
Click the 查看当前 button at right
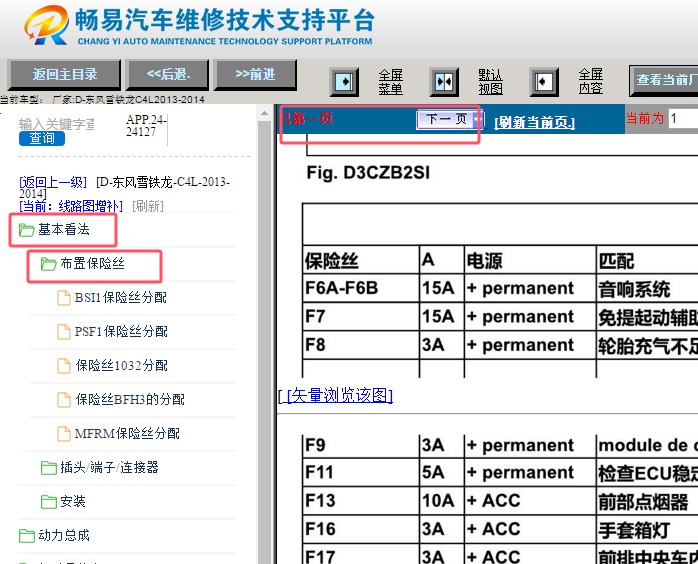click(x=664, y=80)
